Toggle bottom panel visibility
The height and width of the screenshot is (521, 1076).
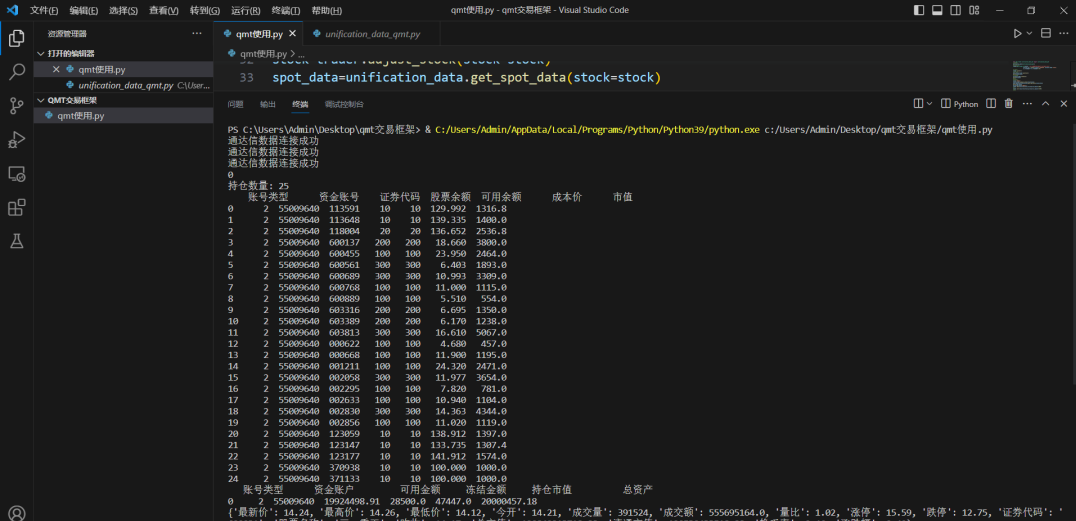point(937,10)
